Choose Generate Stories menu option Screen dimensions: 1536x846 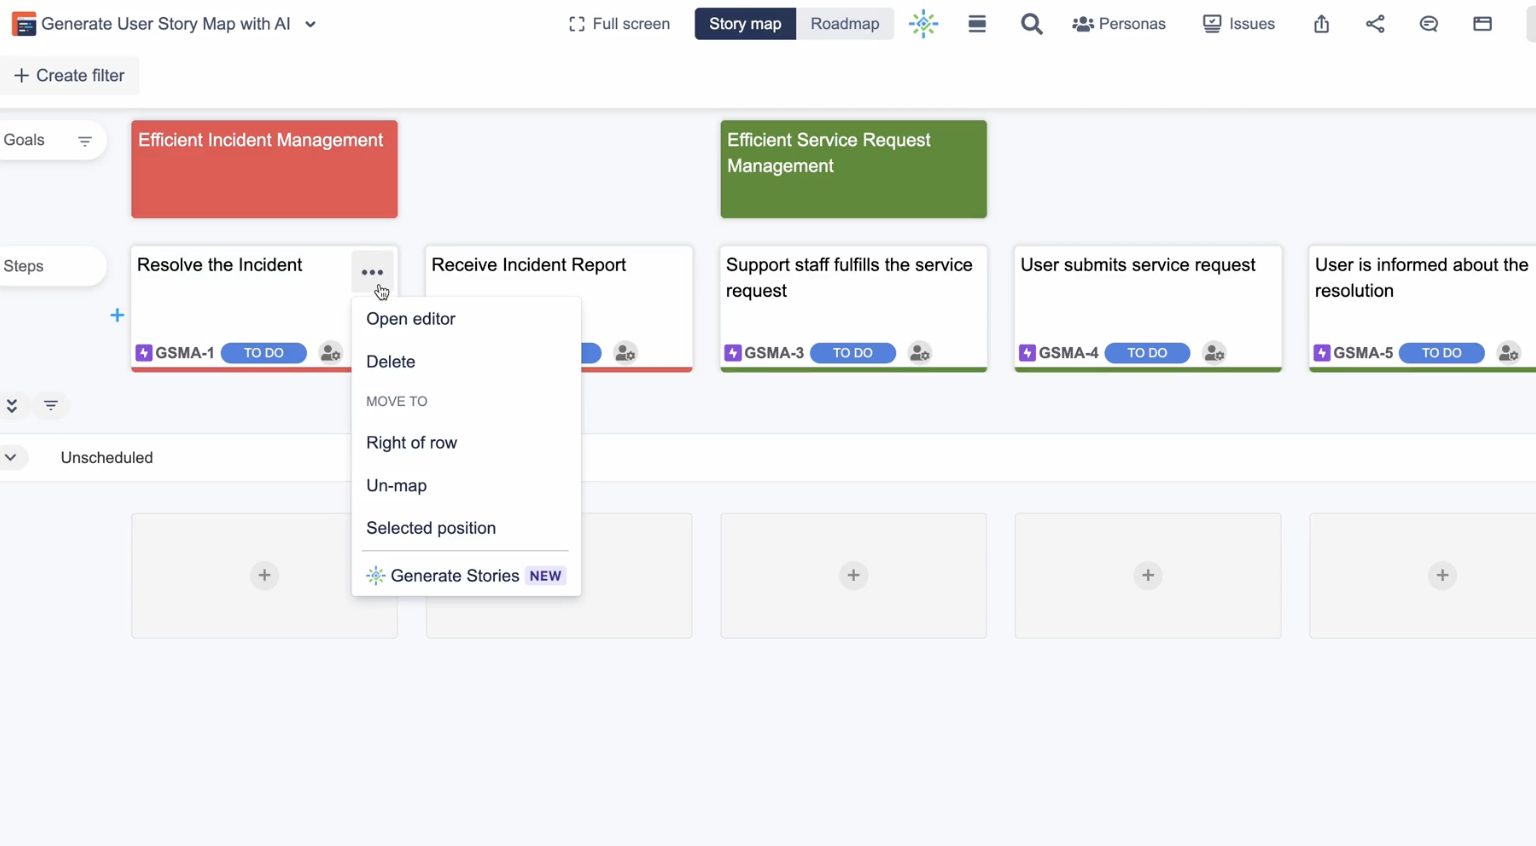(x=454, y=576)
